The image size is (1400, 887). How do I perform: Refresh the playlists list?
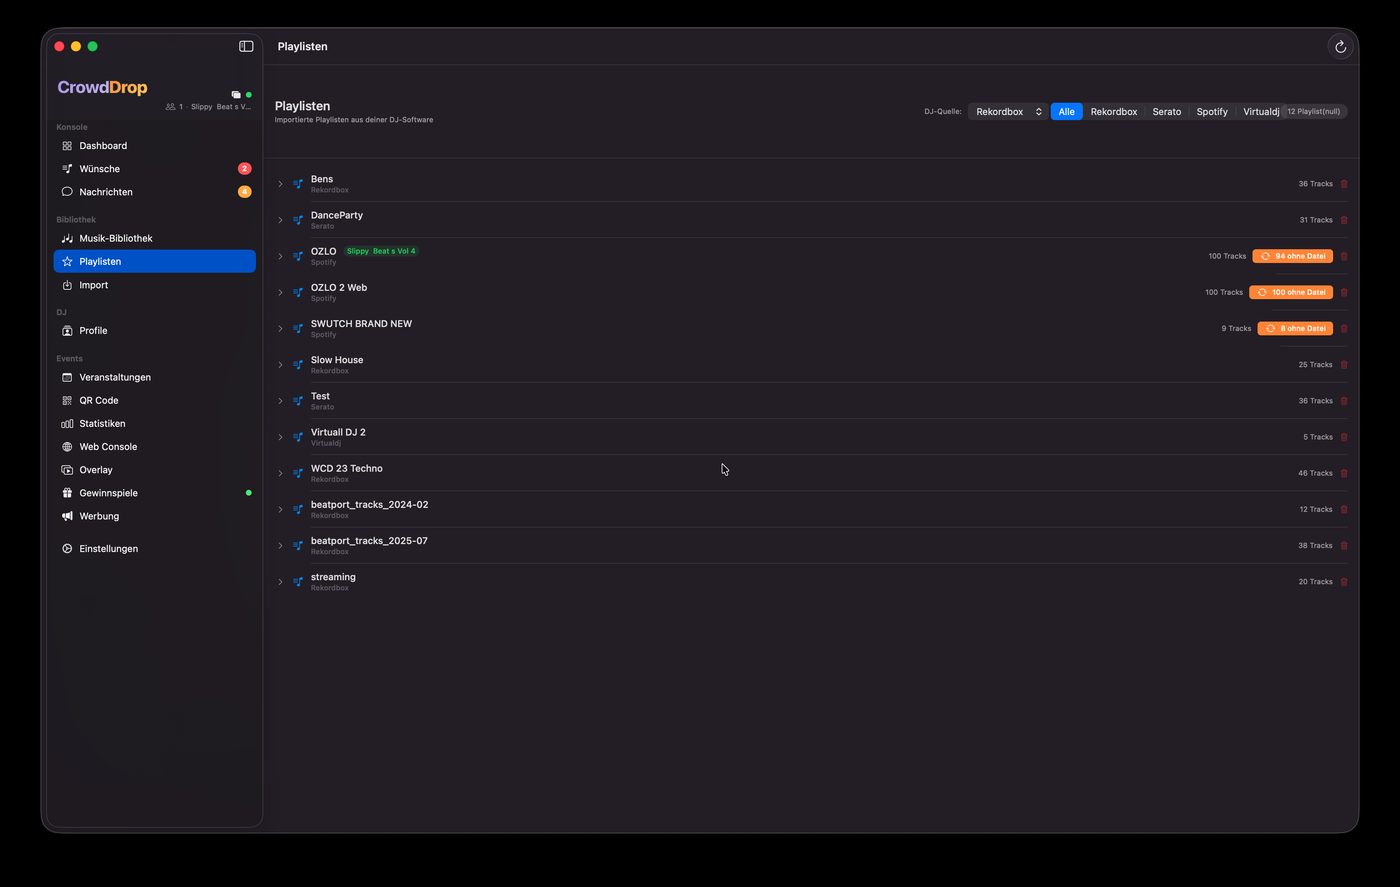pyautogui.click(x=1340, y=46)
